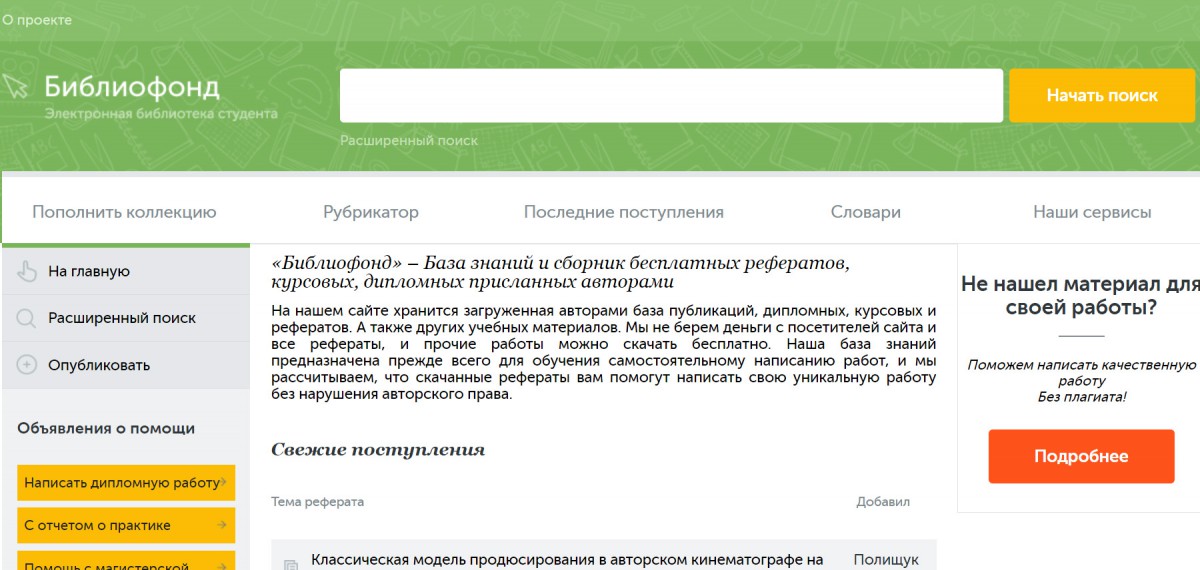Click the Тема реферата column header
The image size is (1200, 570).
tap(318, 502)
